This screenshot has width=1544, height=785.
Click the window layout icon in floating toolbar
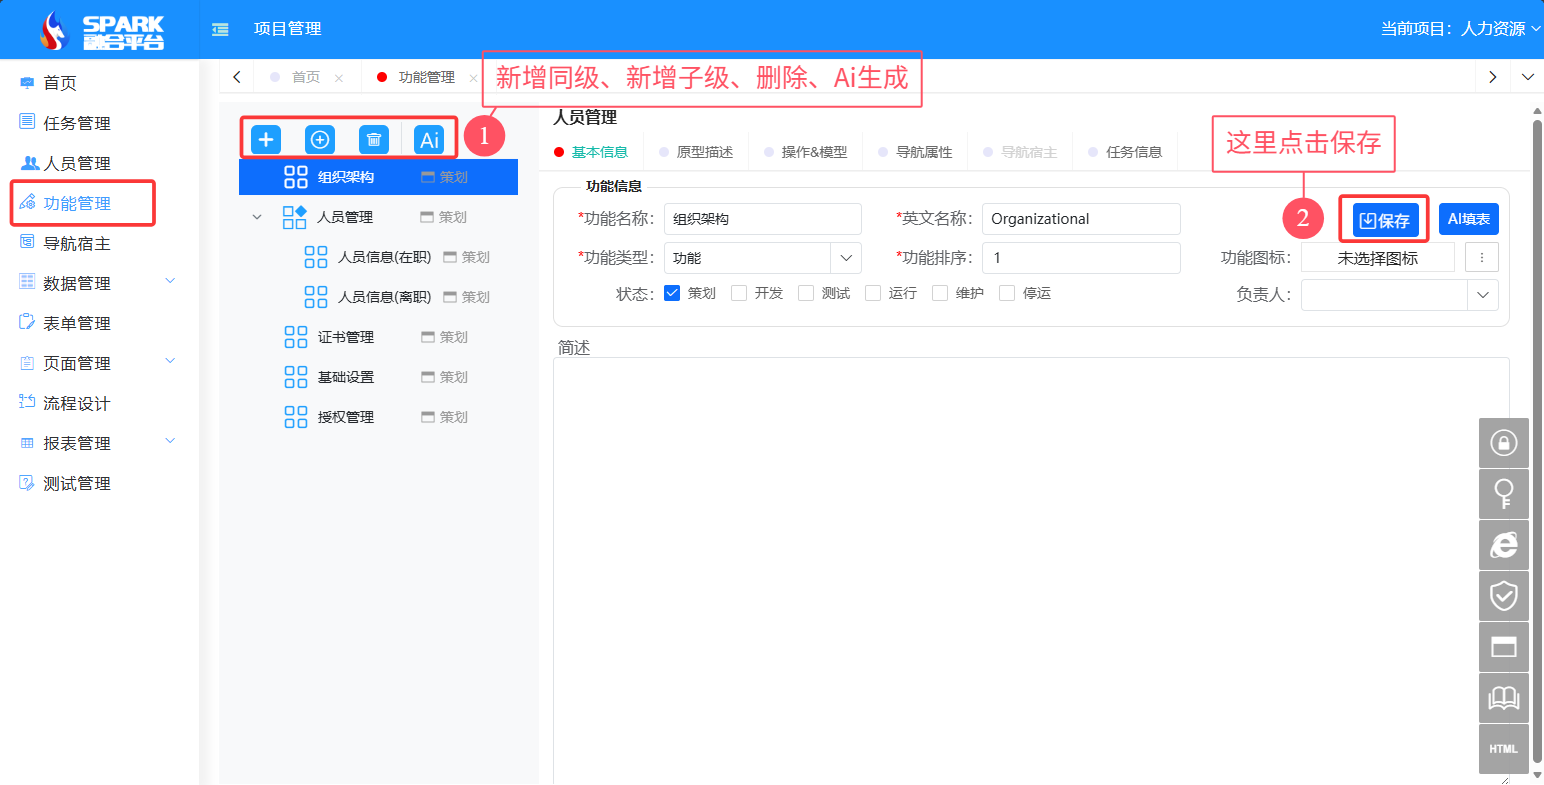[1504, 647]
